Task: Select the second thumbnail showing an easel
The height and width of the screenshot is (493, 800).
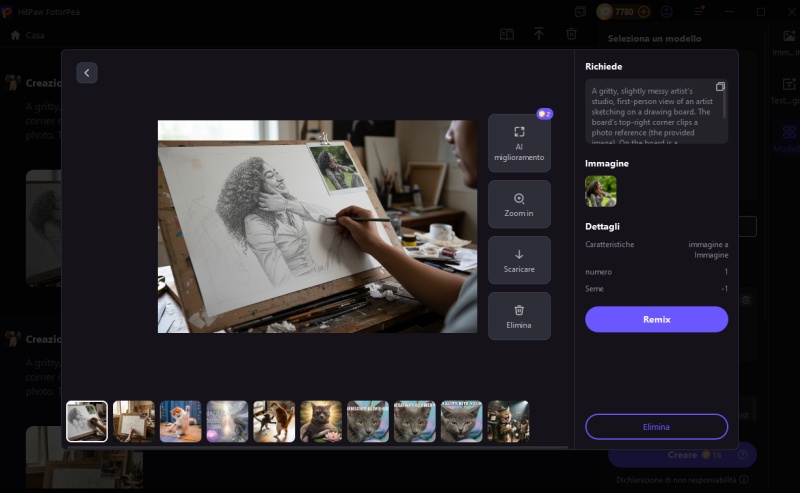Action: click(x=133, y=421)
